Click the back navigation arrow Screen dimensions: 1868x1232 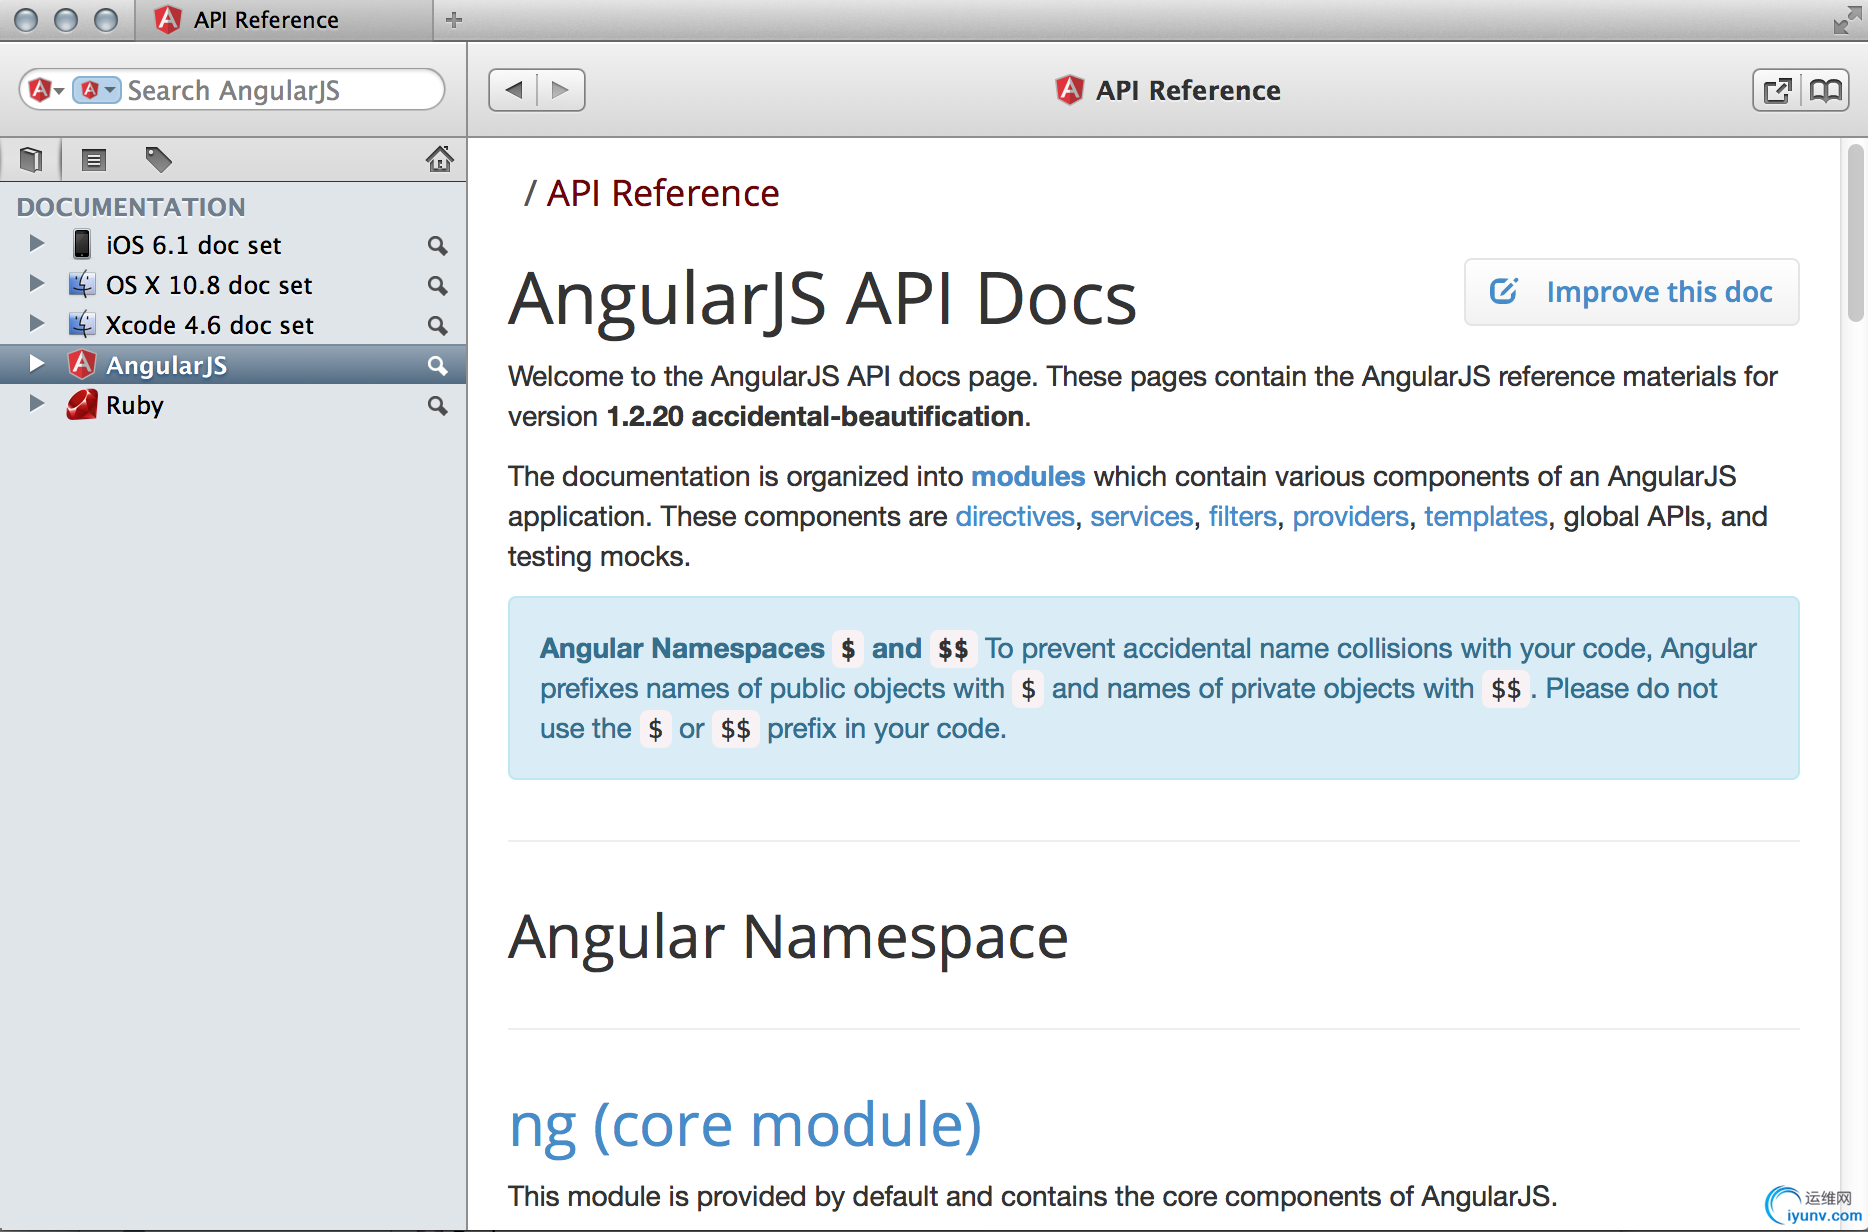point(514,90)
